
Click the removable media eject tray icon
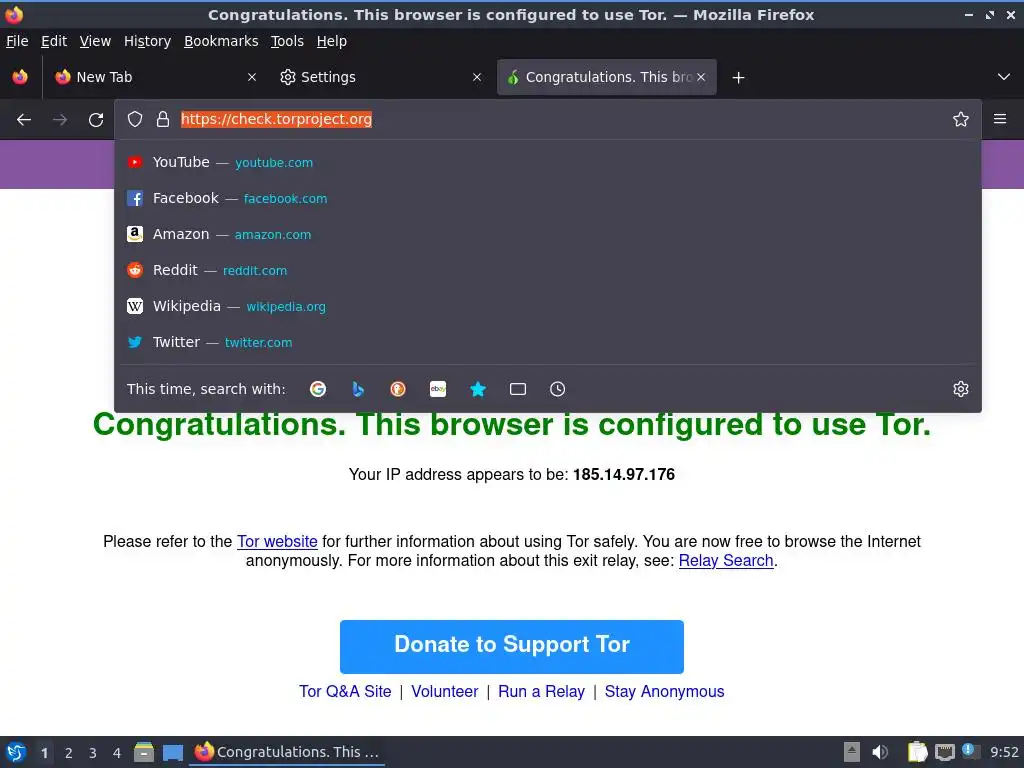click(852, 752)
